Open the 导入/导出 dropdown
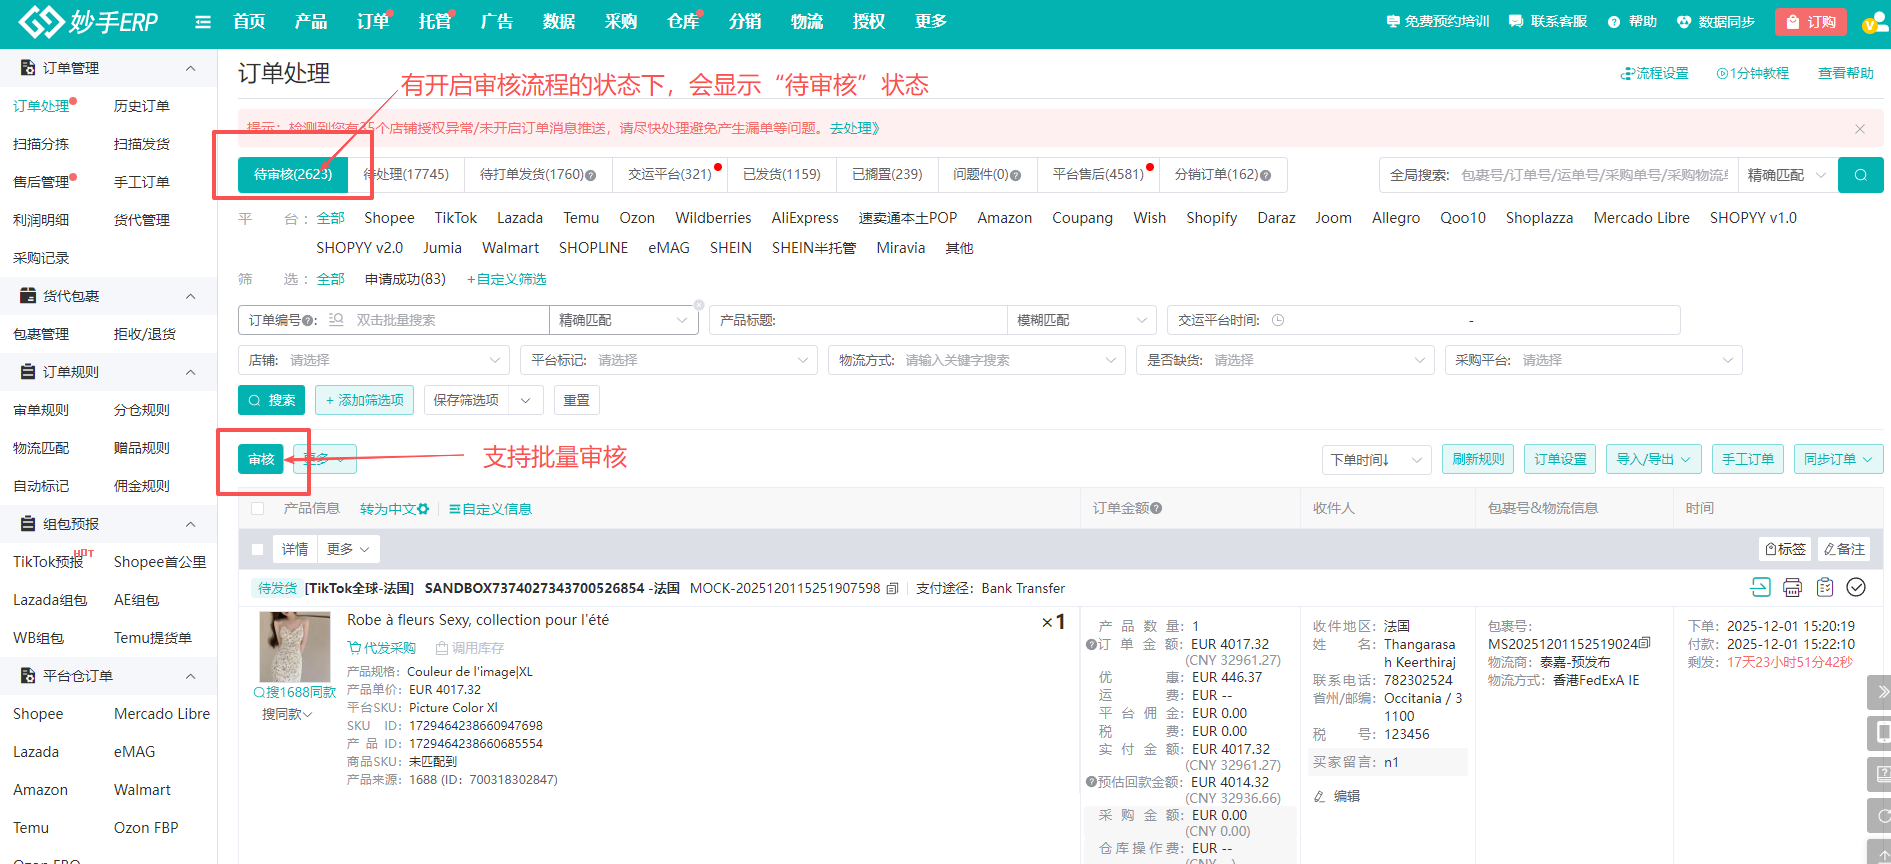 (1654, 459)
